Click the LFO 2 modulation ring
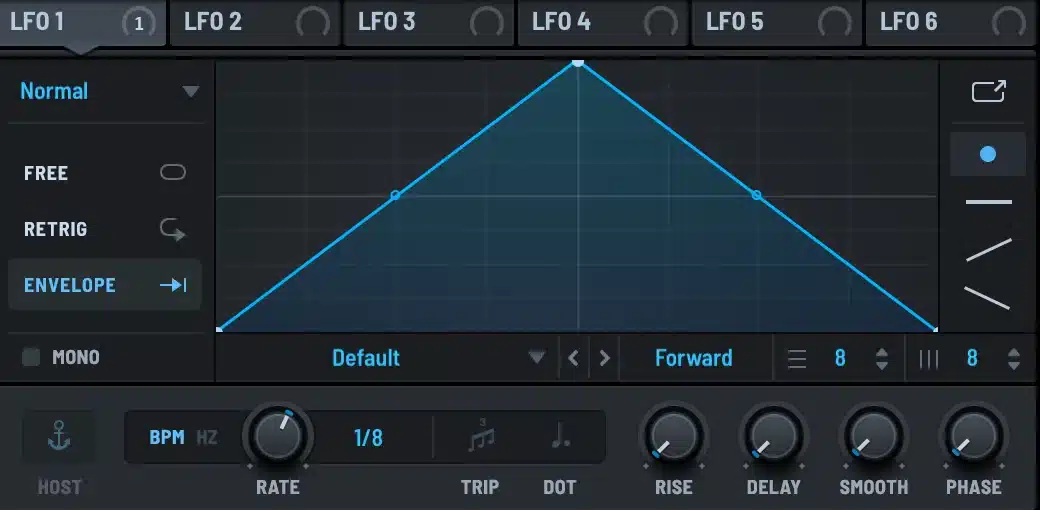Viewport: 1040px width, 510px height. [x=312, y=23]
